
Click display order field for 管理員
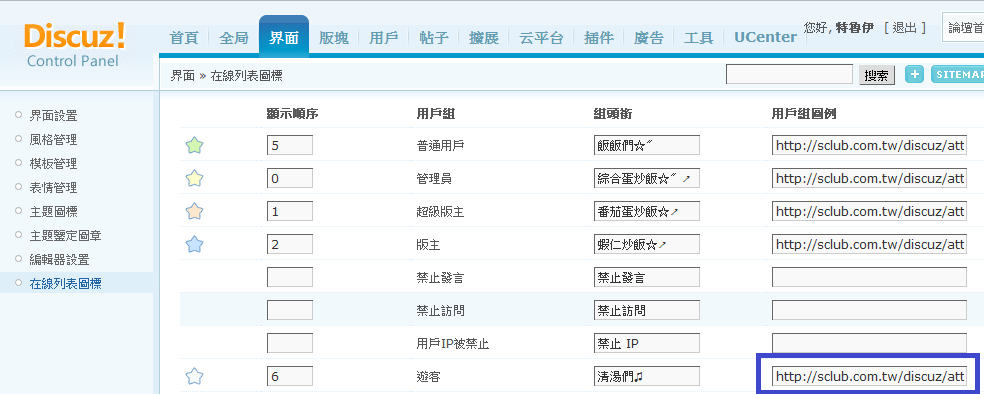289,179
